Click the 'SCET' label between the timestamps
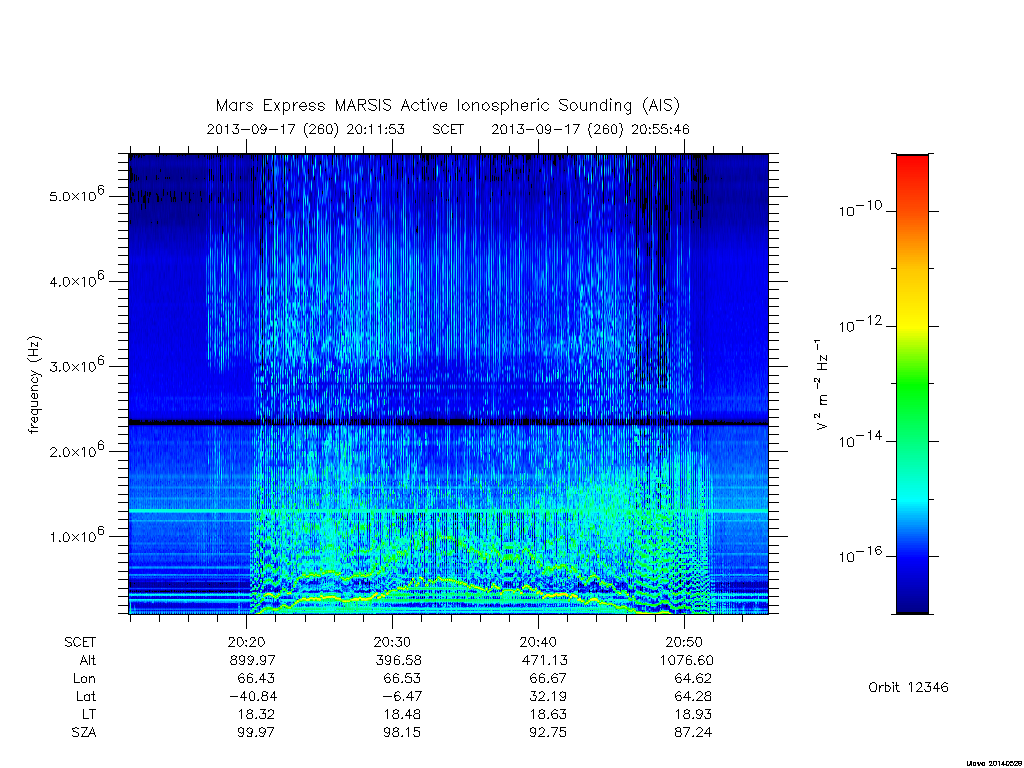The height and width of the screenshot is (768, 1024). (x=448, y=129)
